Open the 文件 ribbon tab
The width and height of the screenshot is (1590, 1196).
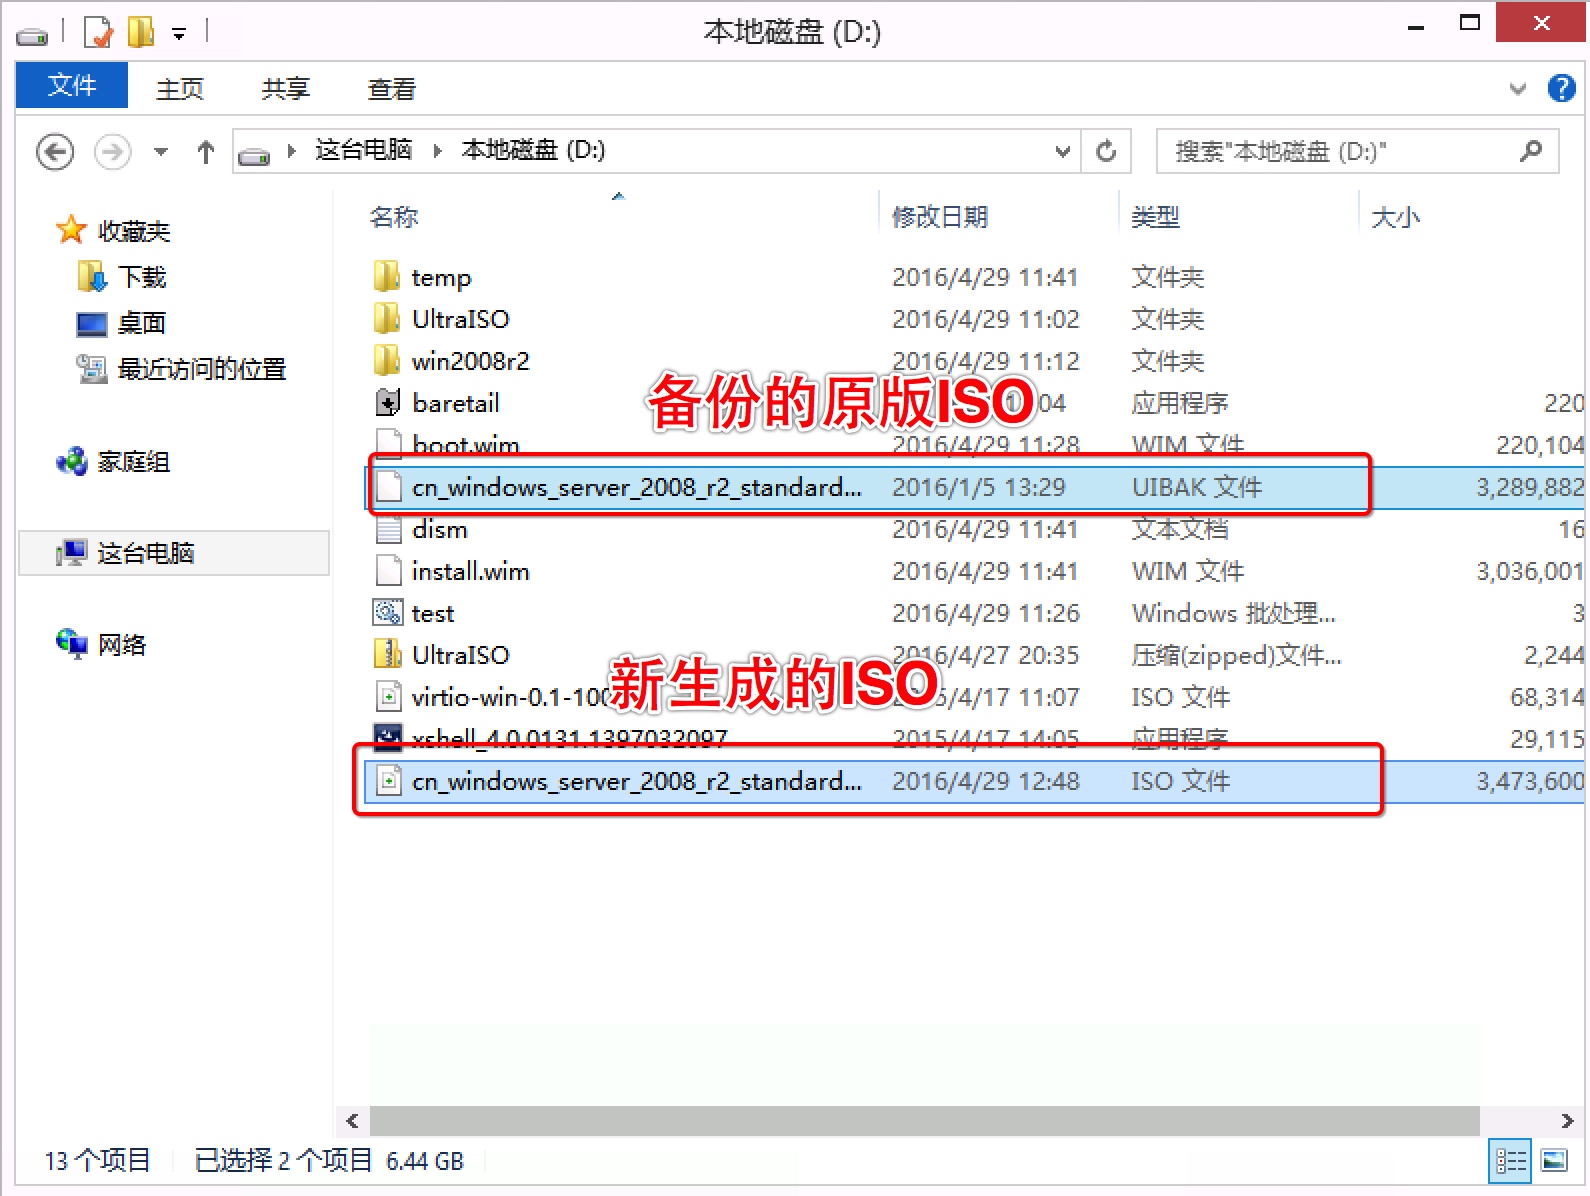point(72,86)
